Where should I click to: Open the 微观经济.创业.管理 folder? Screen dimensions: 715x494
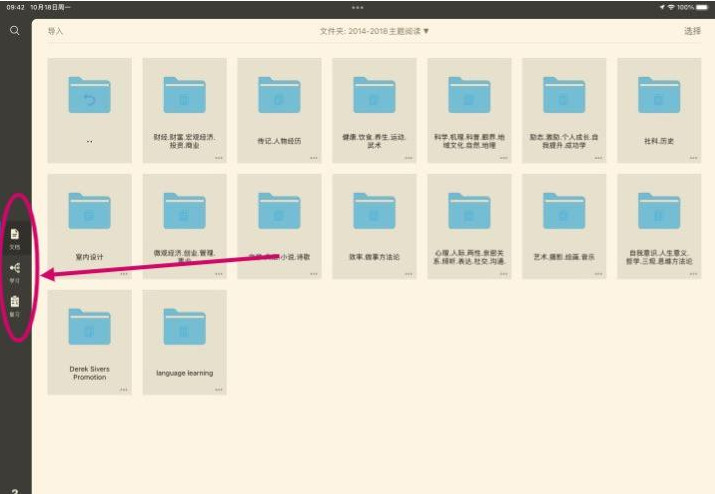click(184, 226)
